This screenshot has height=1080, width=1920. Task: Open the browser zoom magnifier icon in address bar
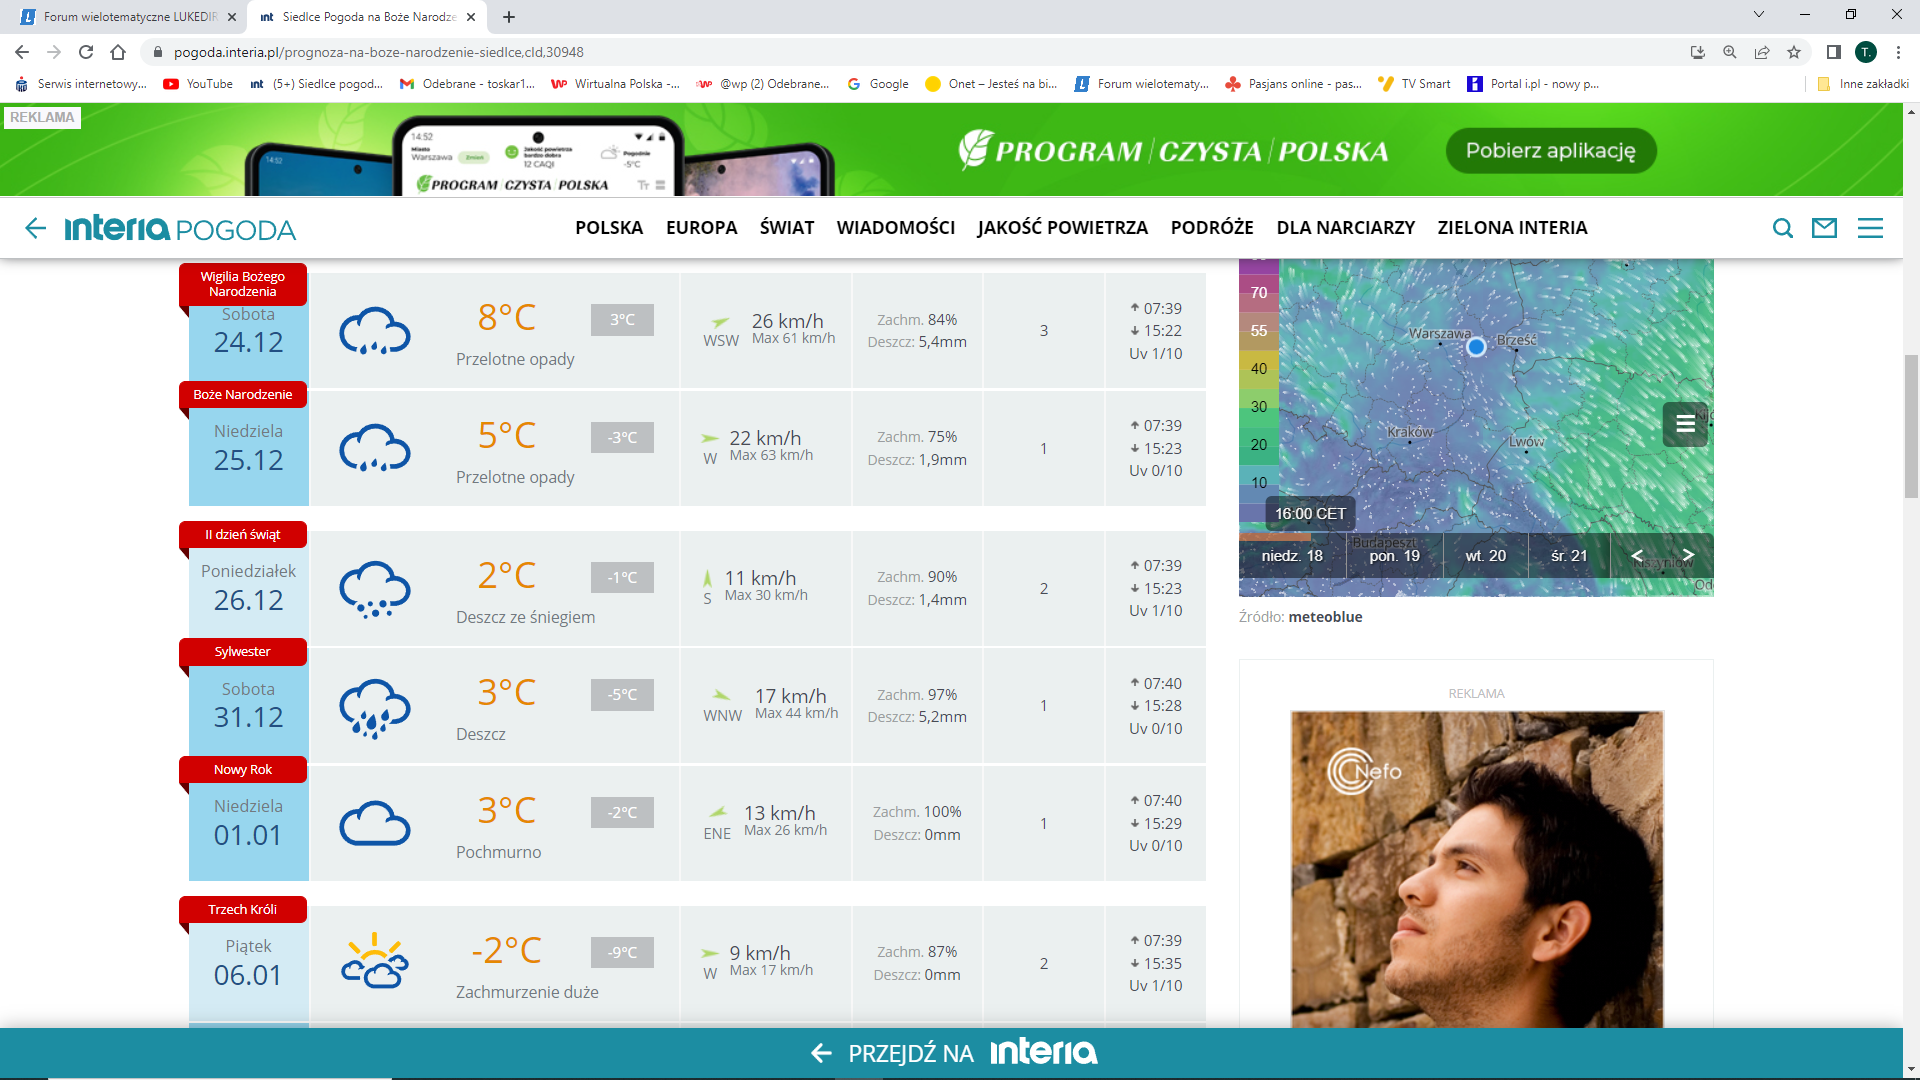tap(1730, 52)
